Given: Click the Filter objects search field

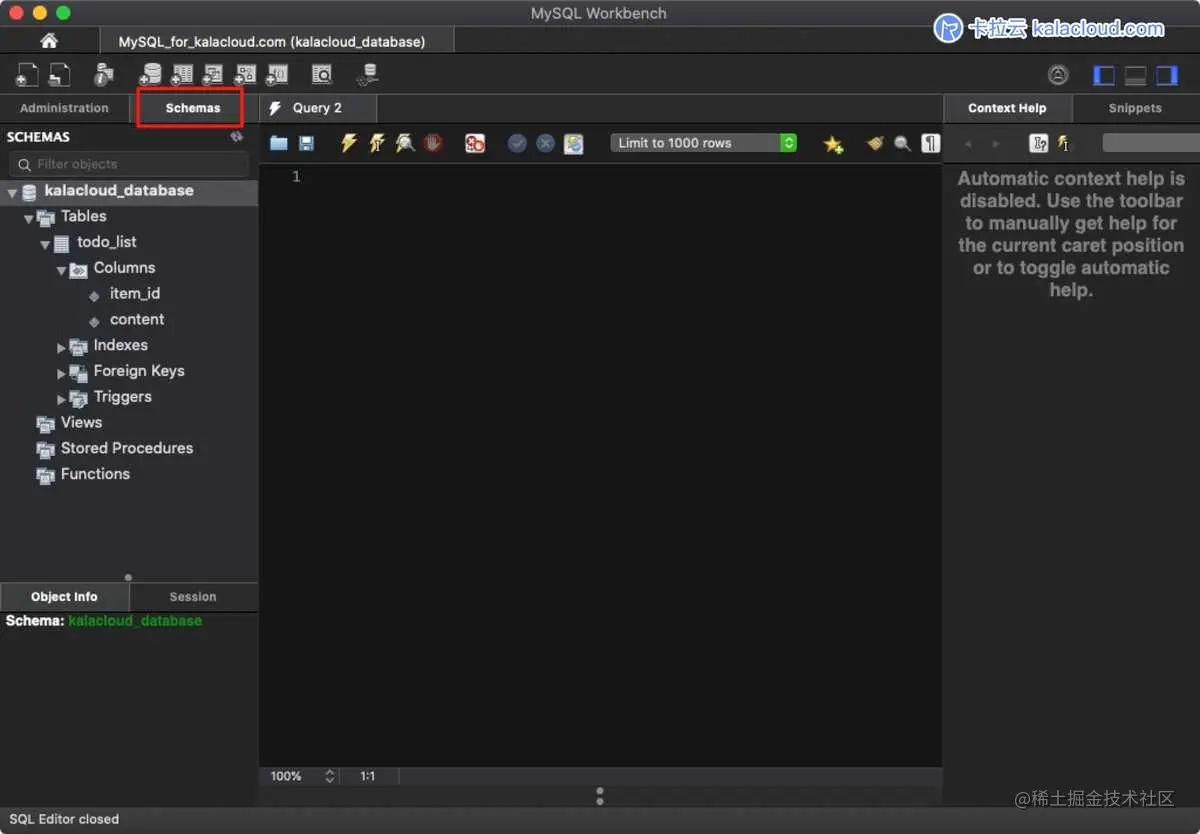Looking at the screenshot, I should tap(129, 164).
